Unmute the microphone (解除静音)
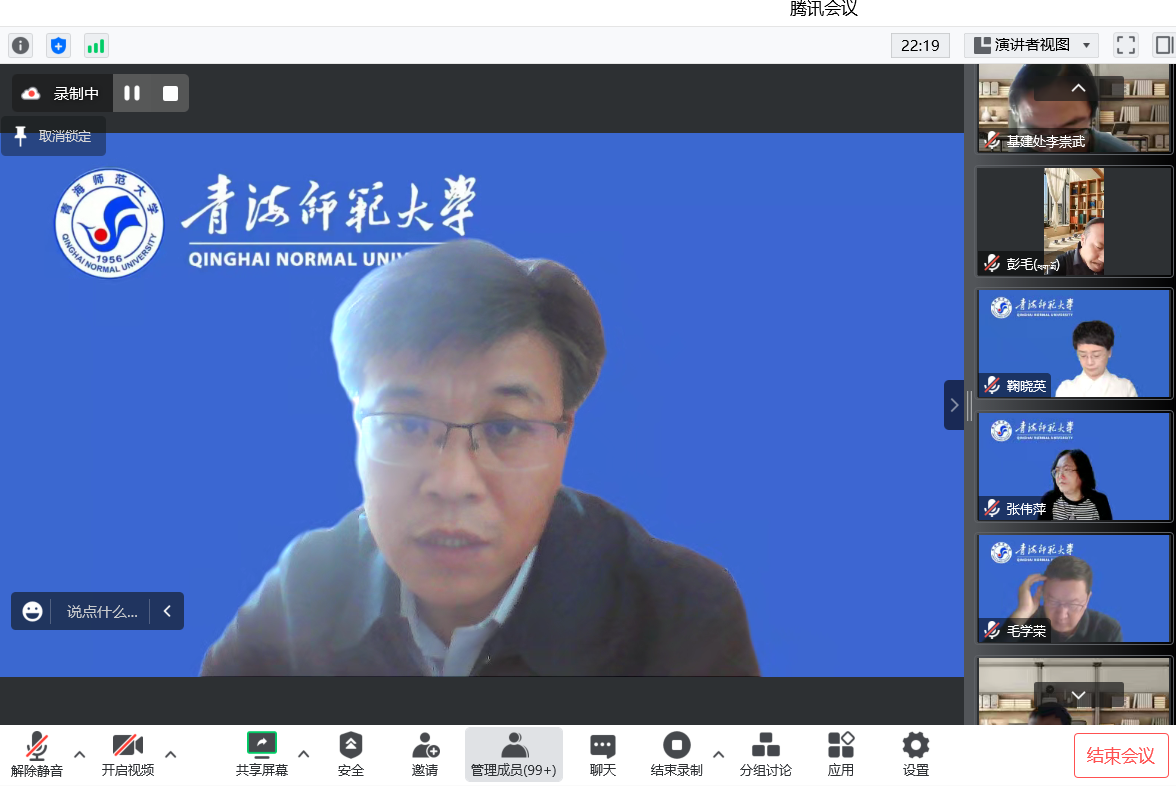The height and width of the screenshot is (786, 1176). tap(37, 754)
